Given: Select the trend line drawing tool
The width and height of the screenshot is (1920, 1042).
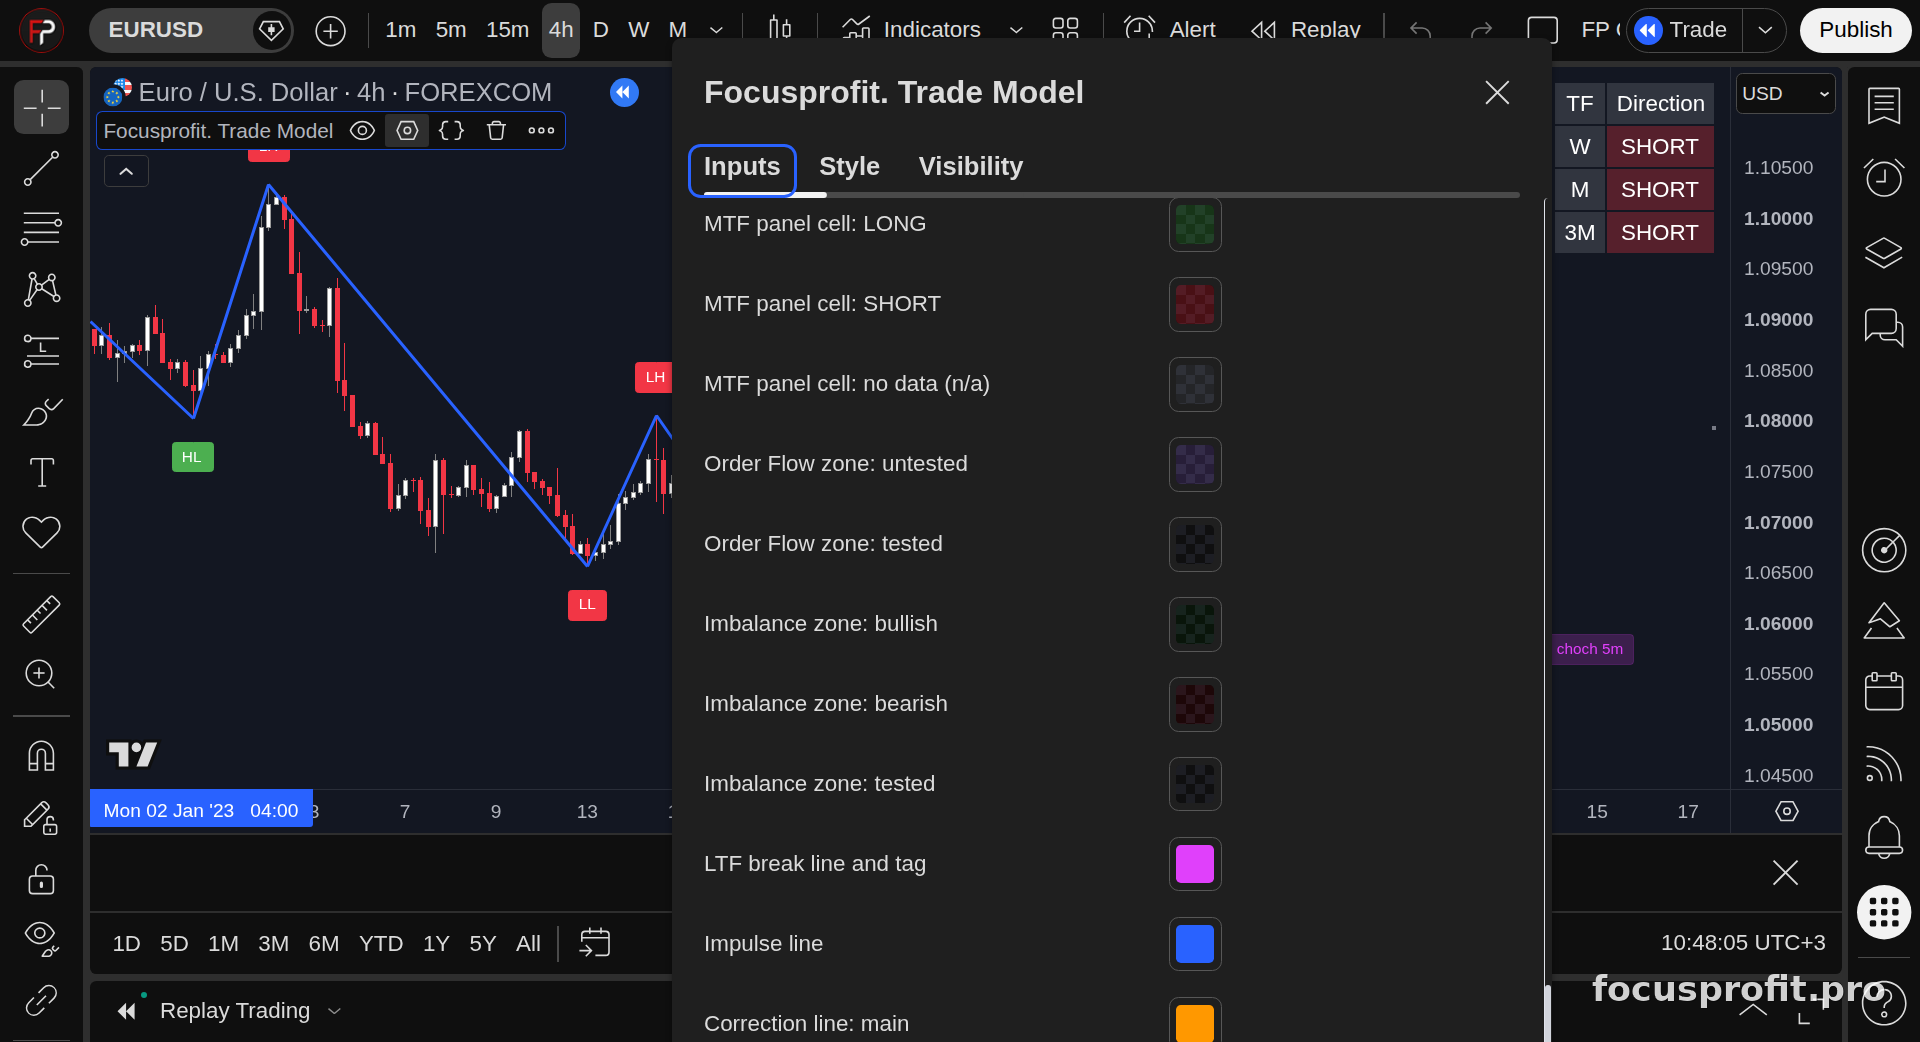Looking at the screenshot, I should (41, 169).
